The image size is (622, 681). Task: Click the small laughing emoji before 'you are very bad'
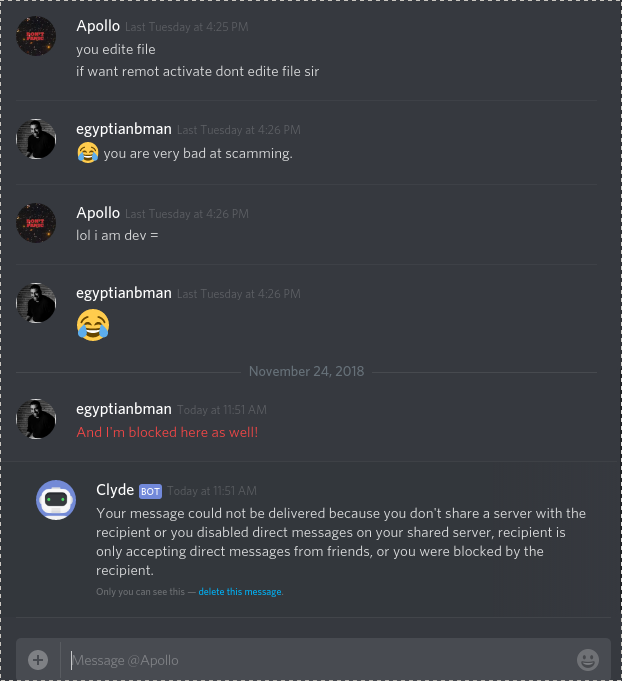pos(88,153)
